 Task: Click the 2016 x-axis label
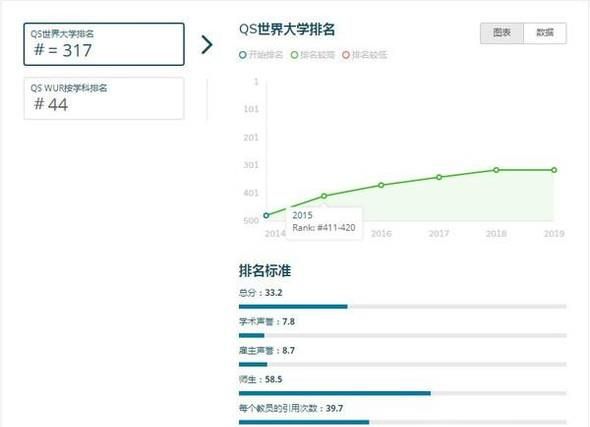tap(381, 234)
